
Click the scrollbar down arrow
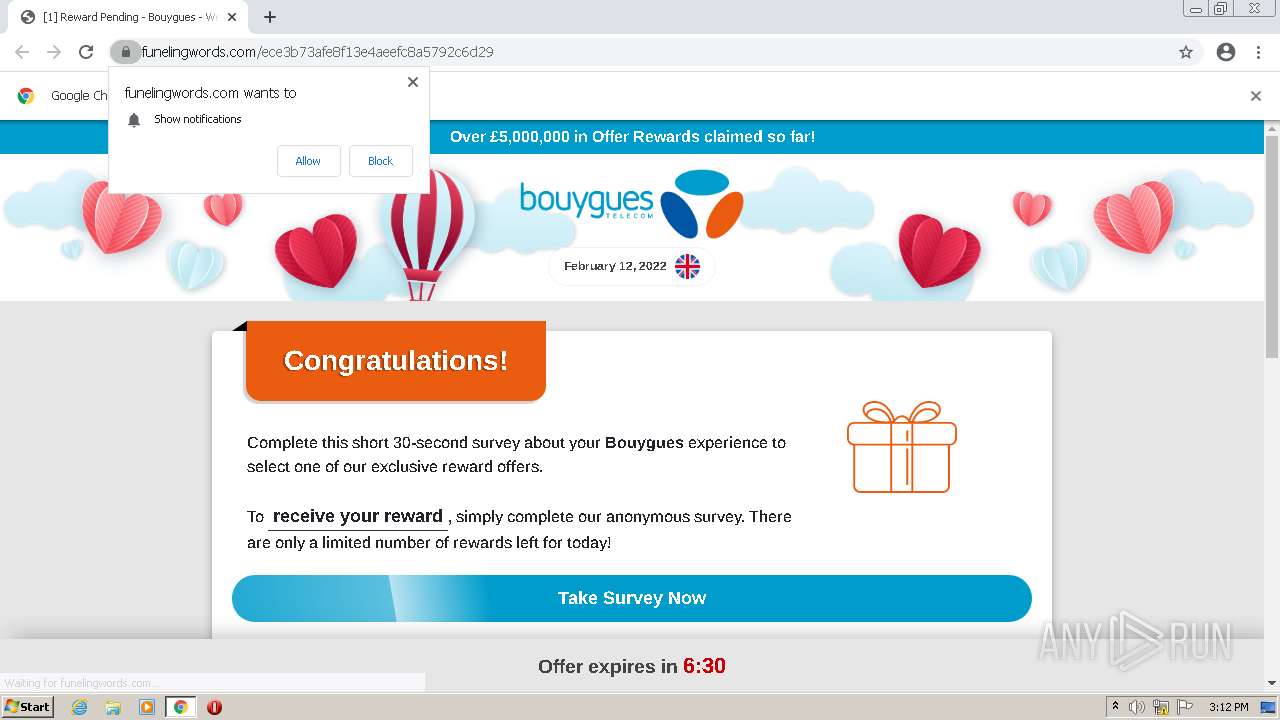pyautogui.click(x=1272, y=683)
